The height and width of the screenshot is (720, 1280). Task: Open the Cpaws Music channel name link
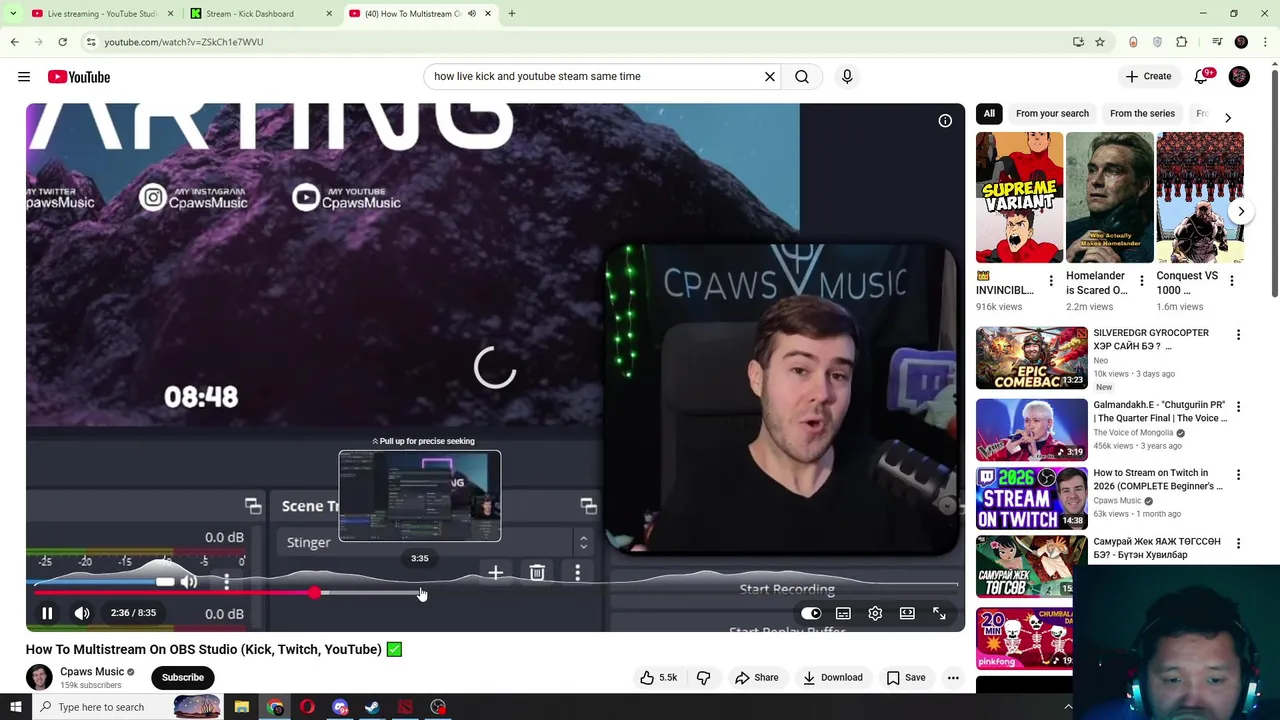(92, 672)
